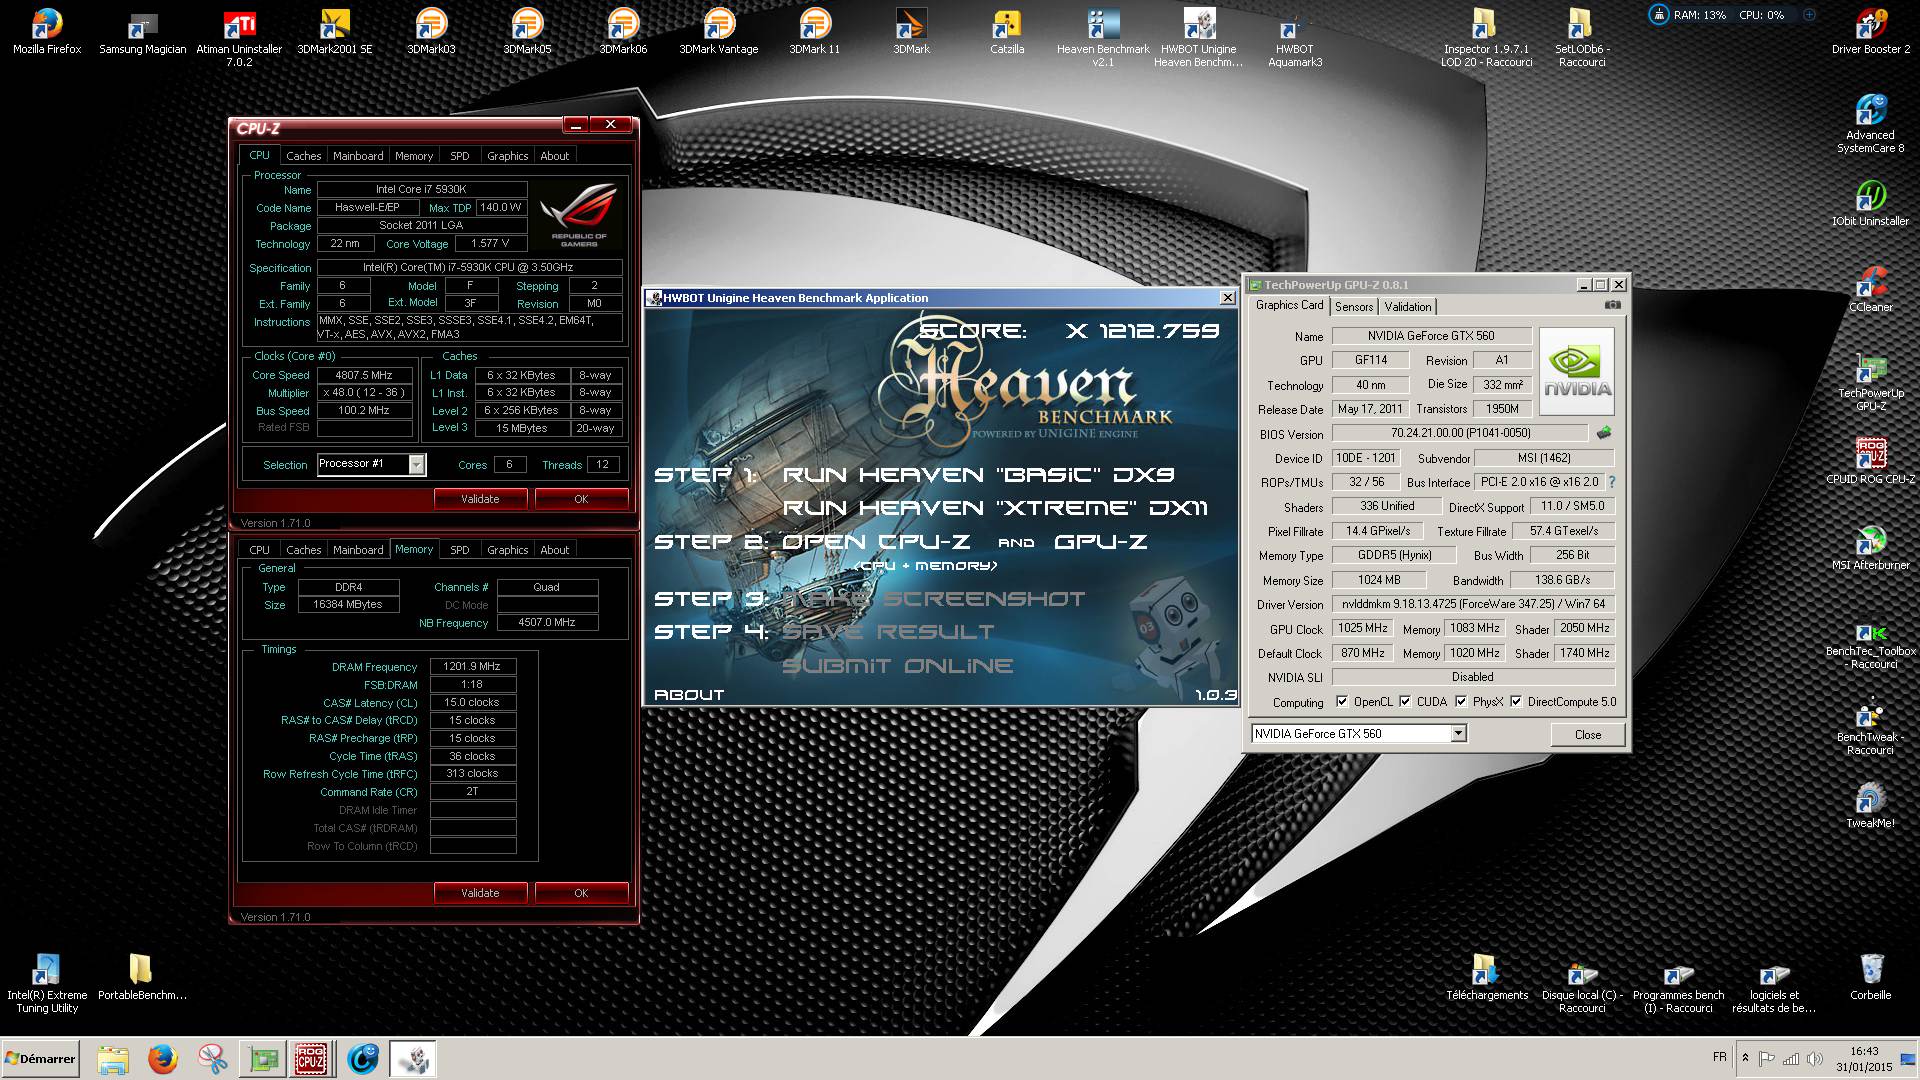1920x1080 pixels.
Task: Expand the Processor #1 selection dropdown
Action: pos(416,464)
